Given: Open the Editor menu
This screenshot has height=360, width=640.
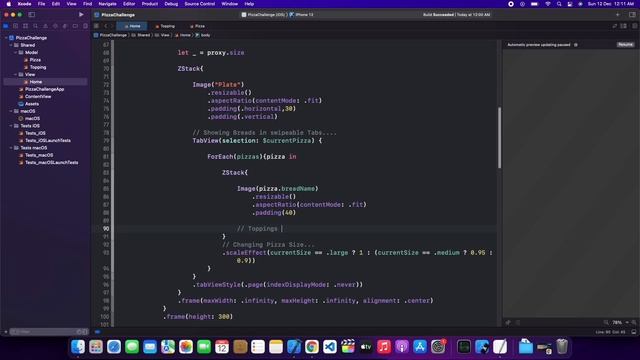Looking at the screenshot, I should pyautogui.click(x=129, y=4).
